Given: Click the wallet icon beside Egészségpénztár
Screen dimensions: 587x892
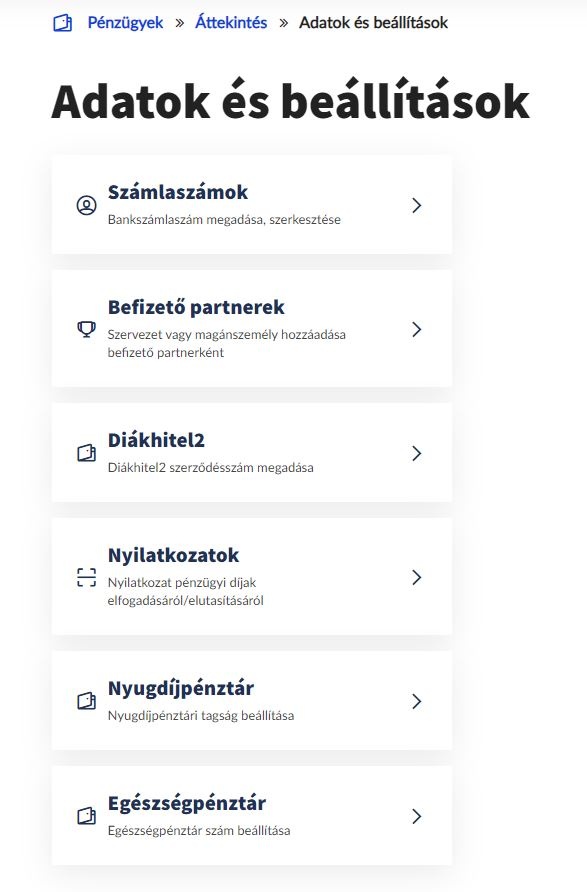Looking at the screenshot, I should coord(86,816).
